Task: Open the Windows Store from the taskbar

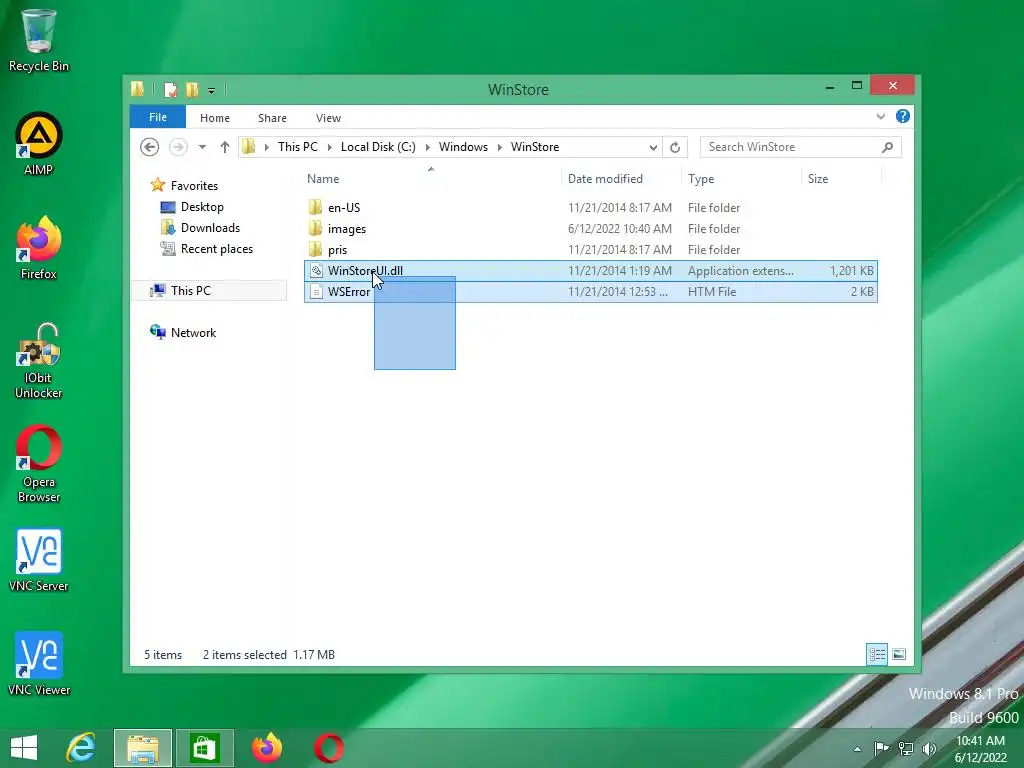Action: [204, 748]
